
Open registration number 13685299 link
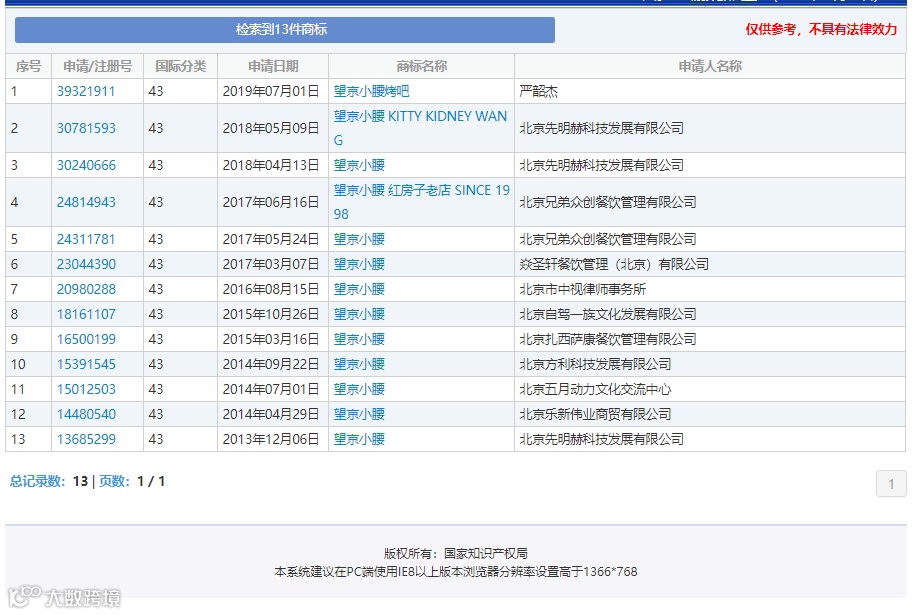tap(86, 439)
